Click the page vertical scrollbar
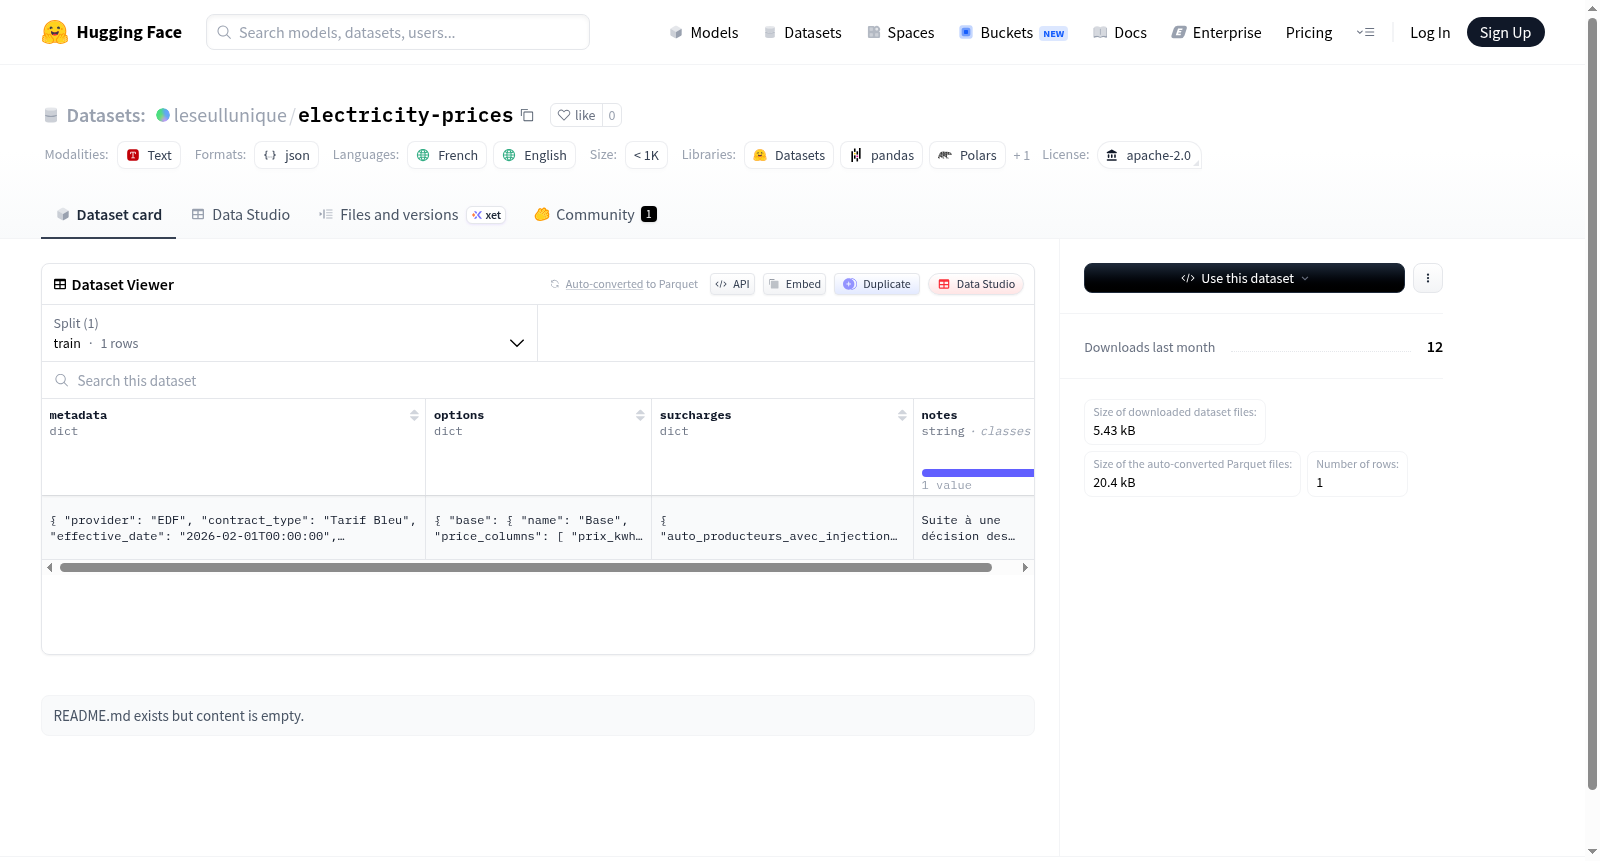Viewport: 1600px width, 861px height. [1592, 404]
